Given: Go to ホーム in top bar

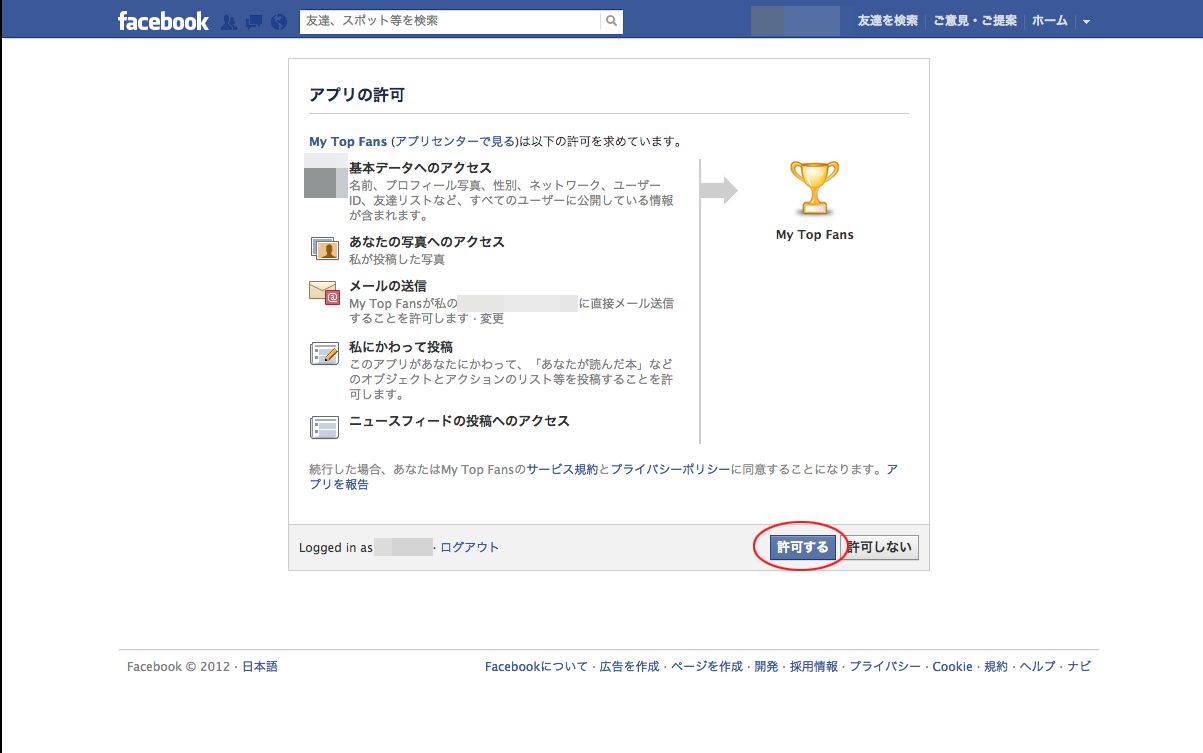Looking at the screenshot, I should (1049, 21).
